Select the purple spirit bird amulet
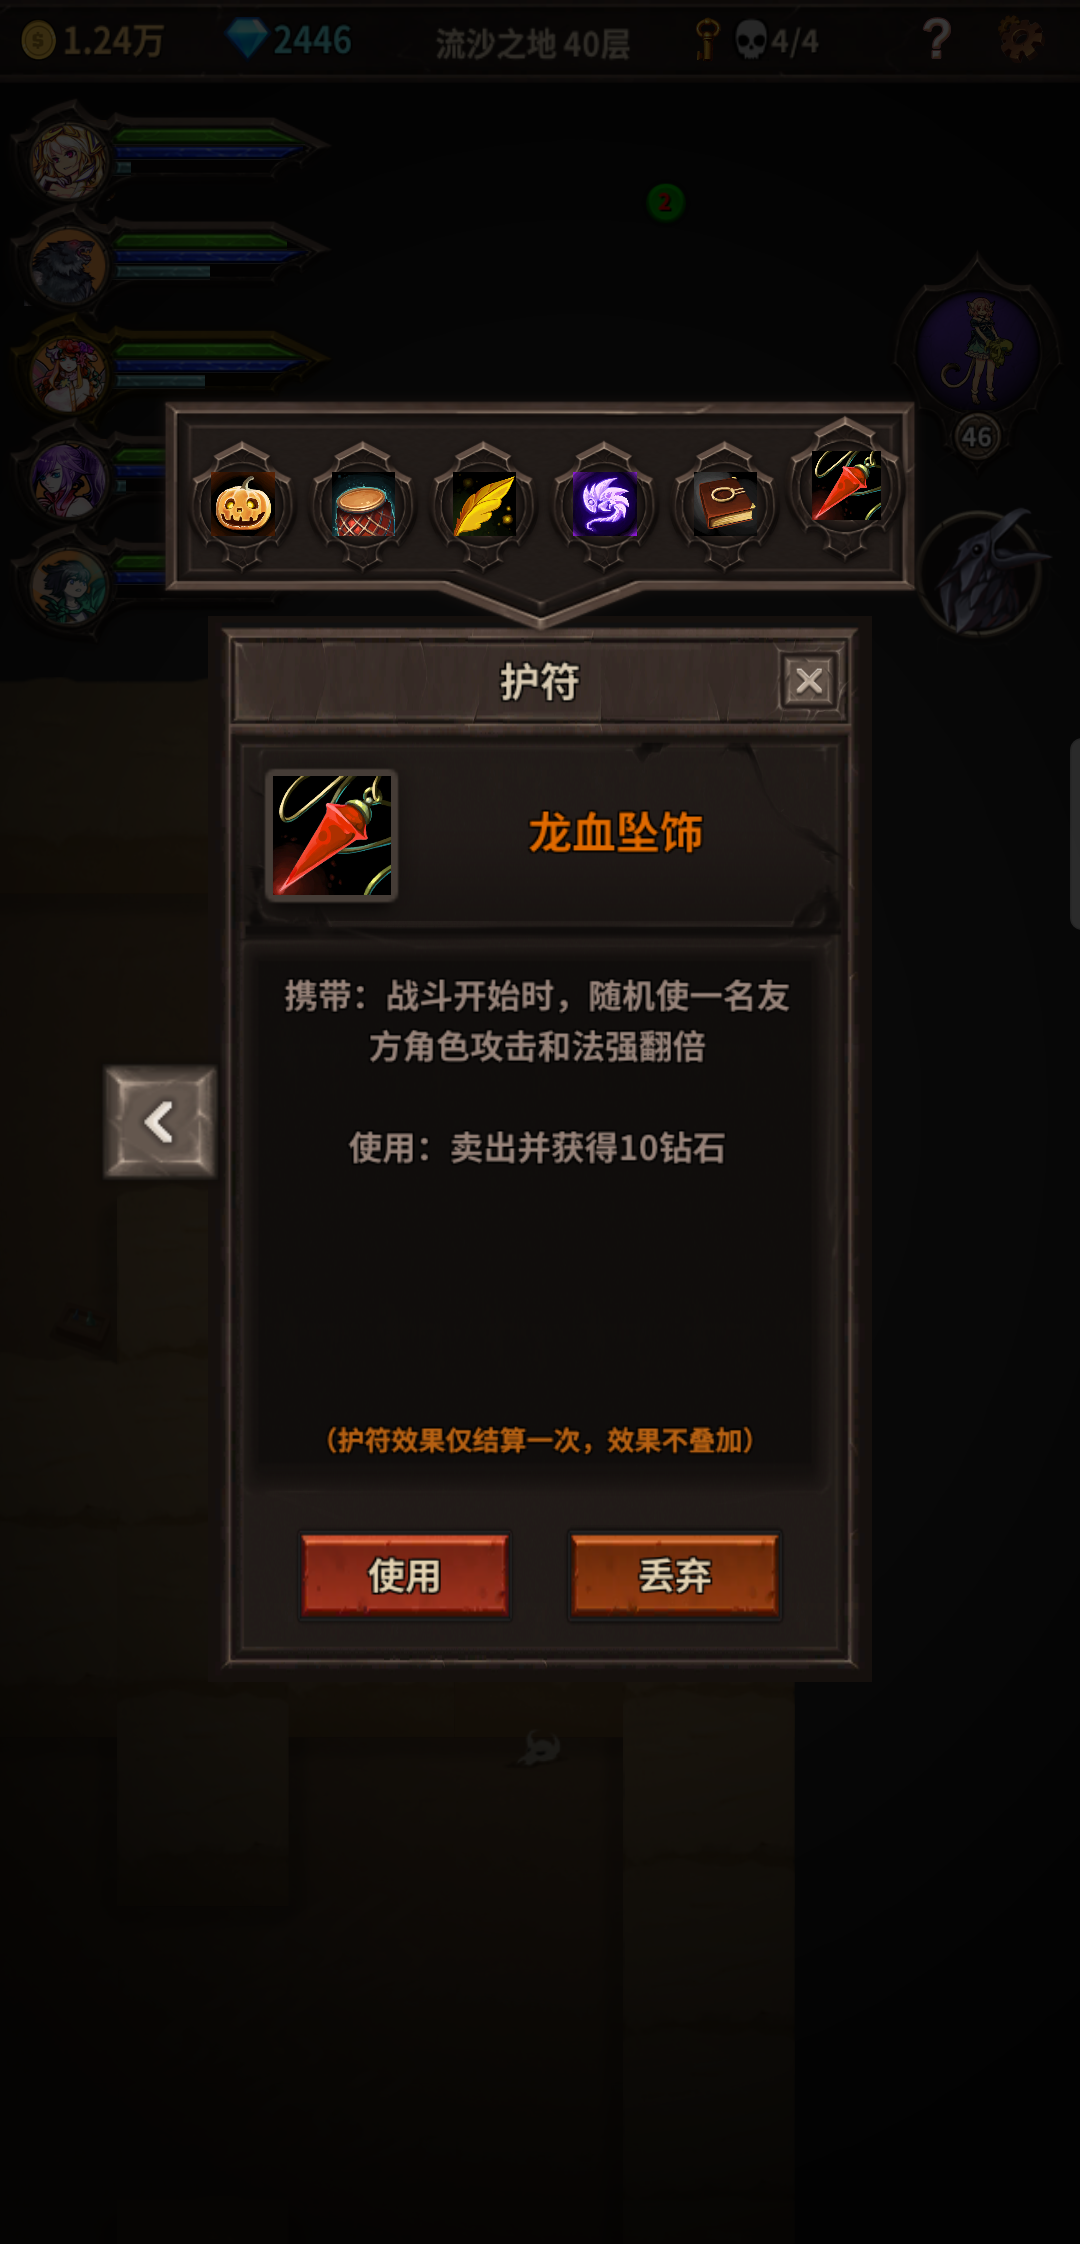 tap(605, 505)
